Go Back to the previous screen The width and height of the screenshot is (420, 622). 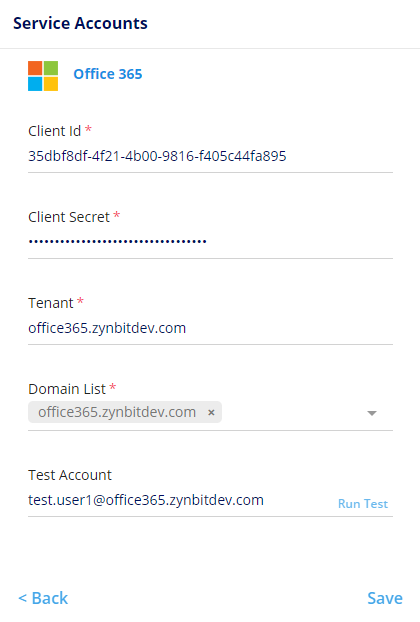(43, 598)
